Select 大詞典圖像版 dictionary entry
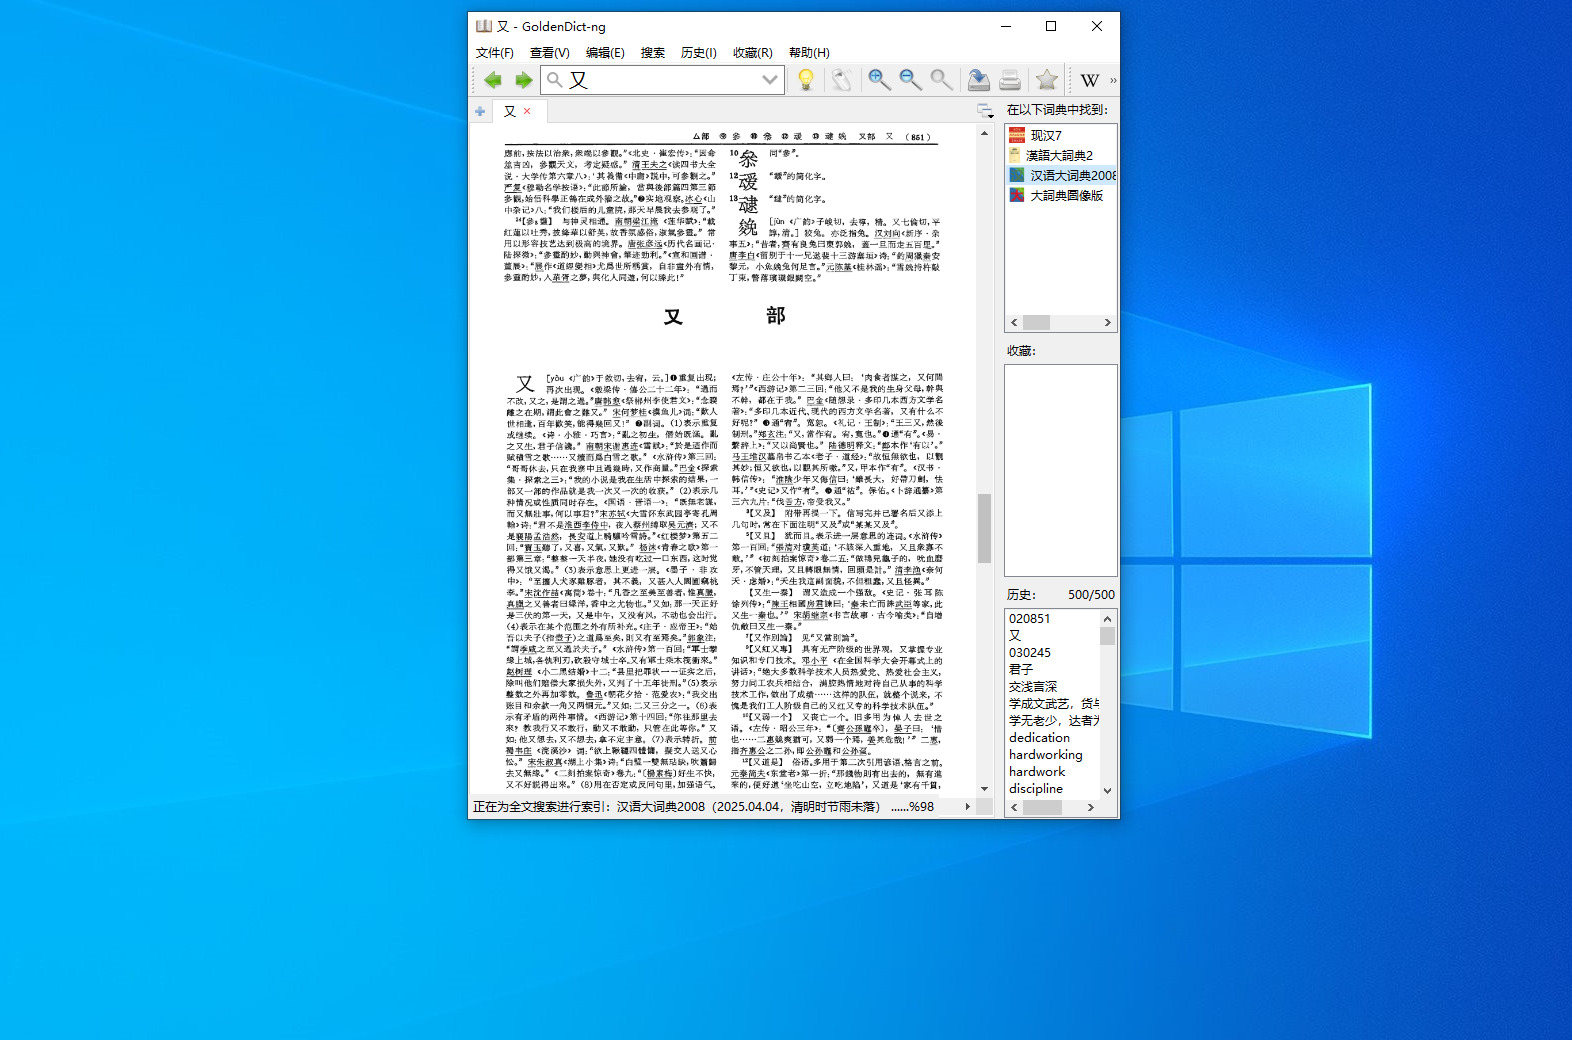 click(1061, 195)
